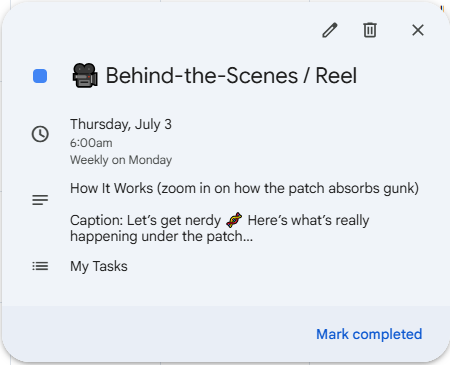
Task: Click the DNA emoji in the caption
Action: click(234, 220)
